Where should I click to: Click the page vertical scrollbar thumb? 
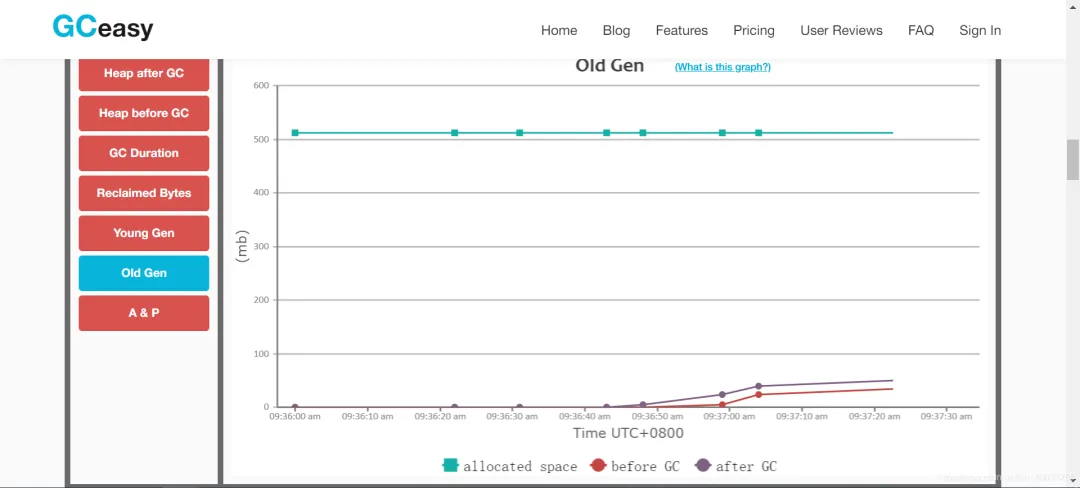pyautogui.click(x=1072, y=160)
